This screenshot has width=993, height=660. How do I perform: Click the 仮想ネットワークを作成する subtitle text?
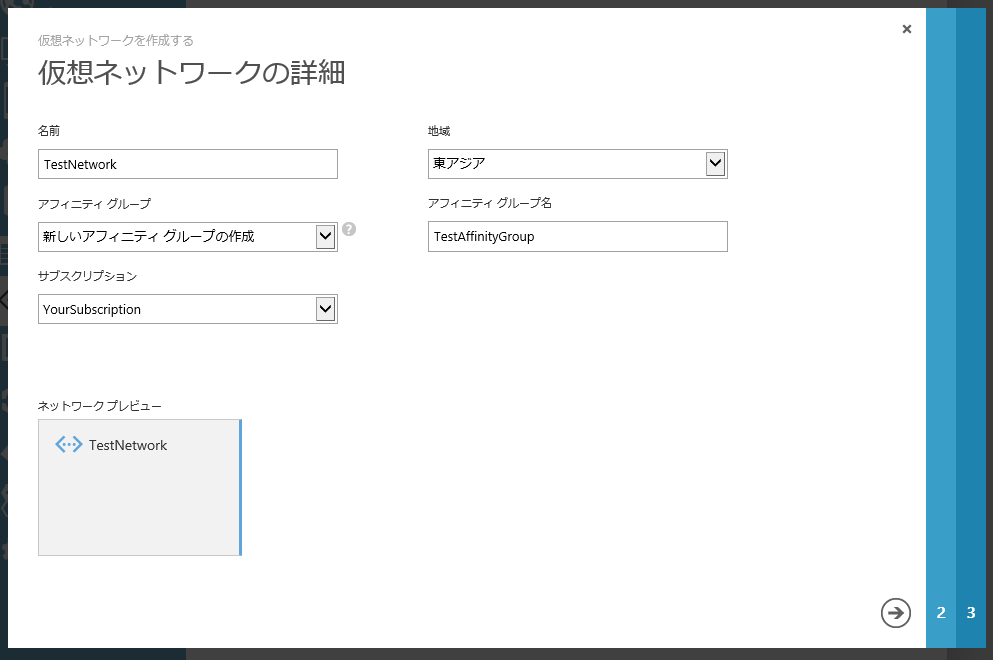(116, 41)
